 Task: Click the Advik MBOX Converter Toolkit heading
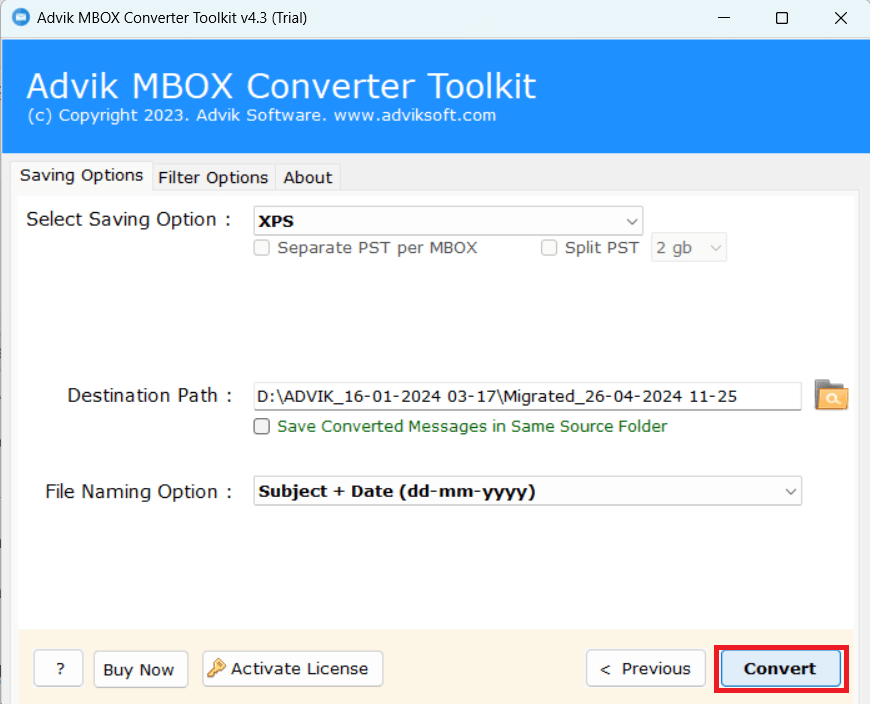(x=281, y=86)
